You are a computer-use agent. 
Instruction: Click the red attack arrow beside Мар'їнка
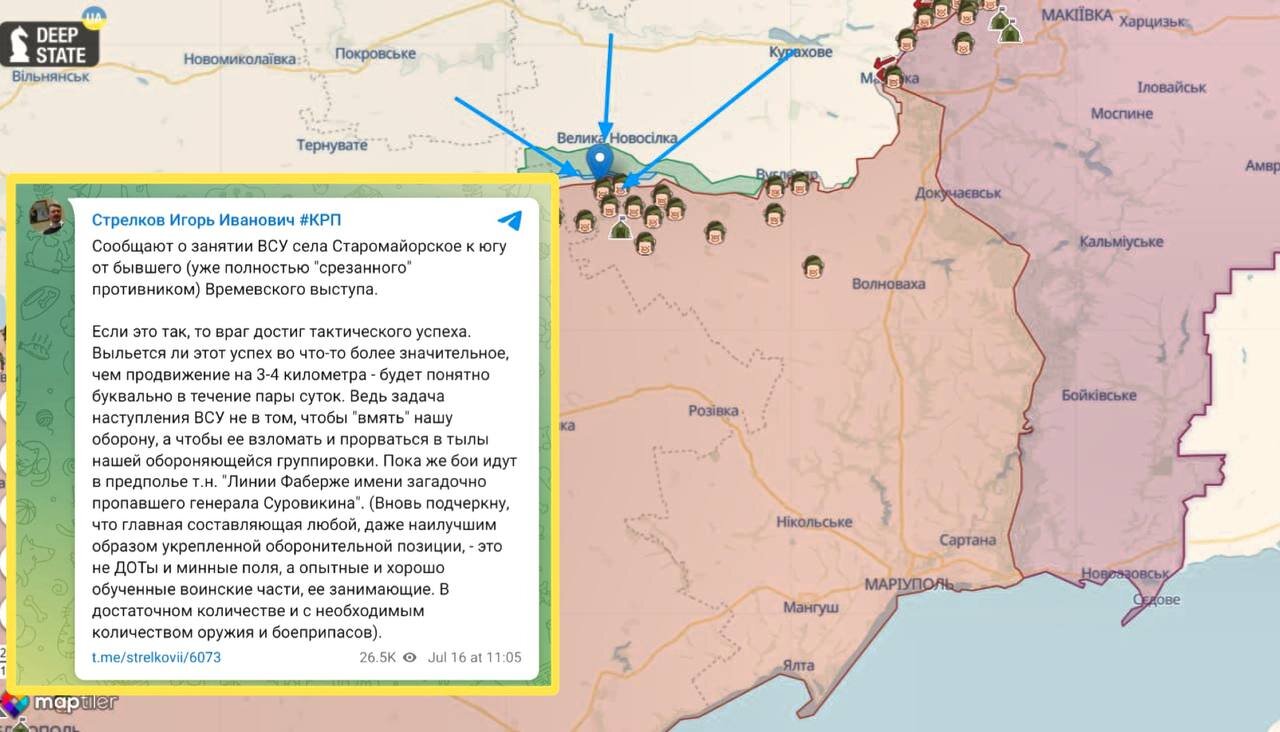coord(882,64)
